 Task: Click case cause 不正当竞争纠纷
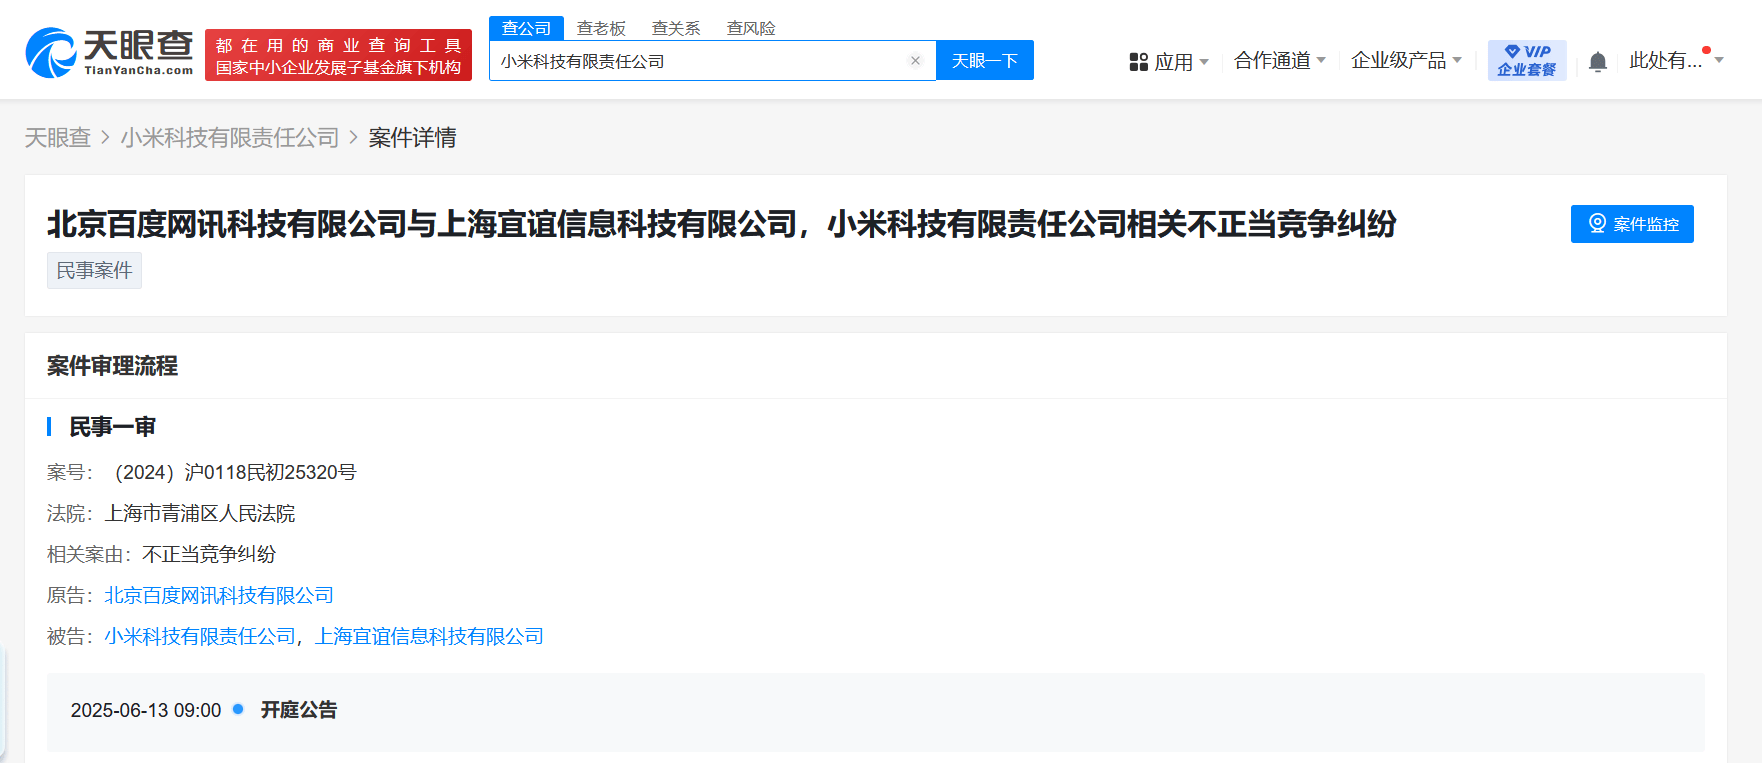tap(209, 555)
